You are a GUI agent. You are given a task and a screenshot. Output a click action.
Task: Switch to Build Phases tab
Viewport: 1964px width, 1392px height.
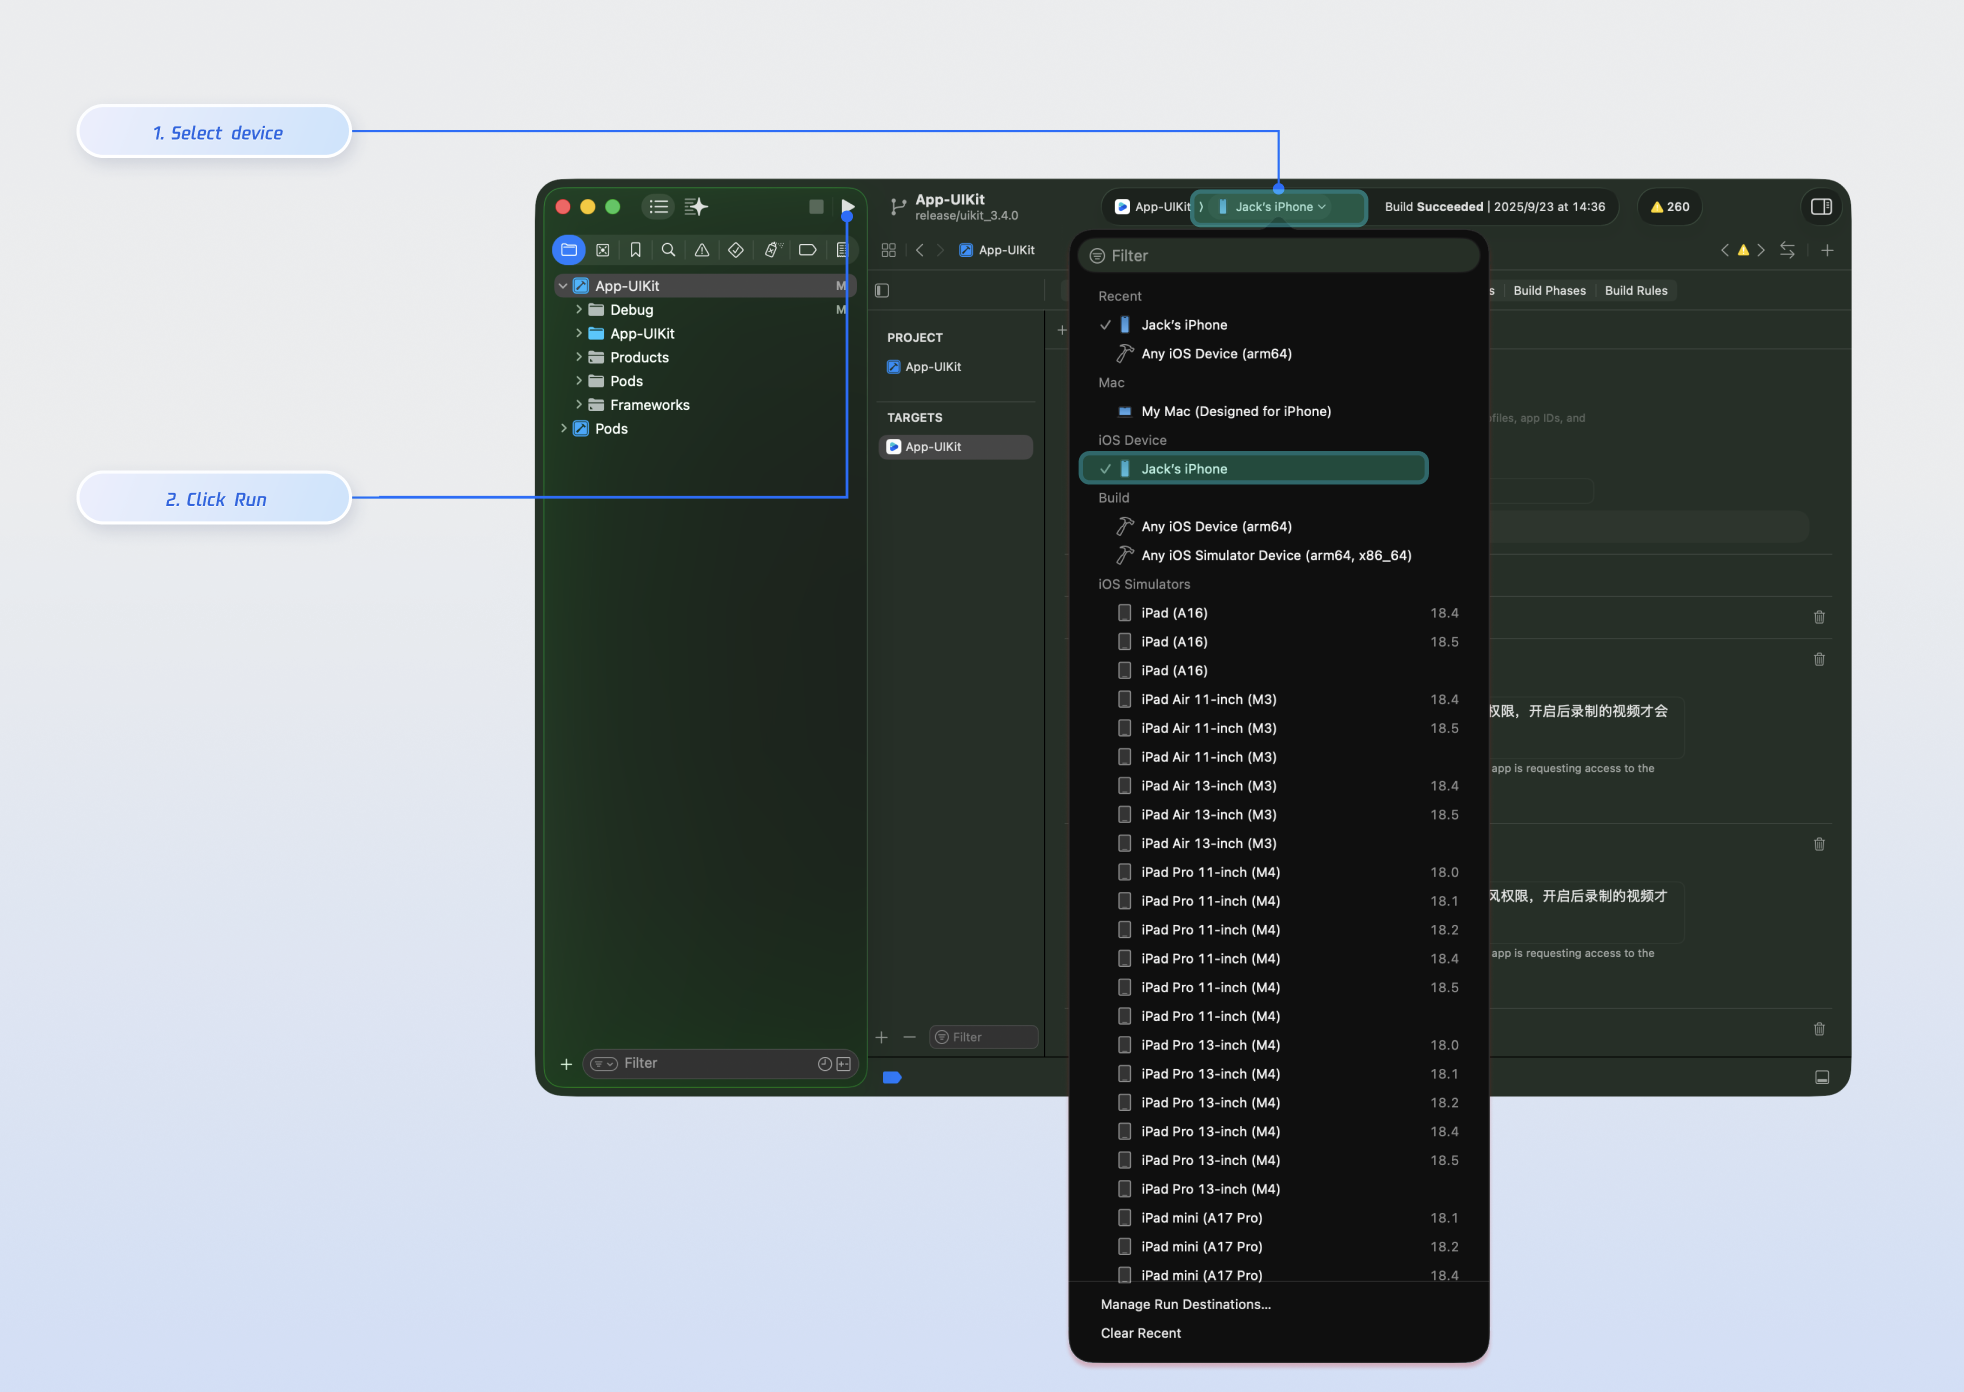click(1549, 291)
